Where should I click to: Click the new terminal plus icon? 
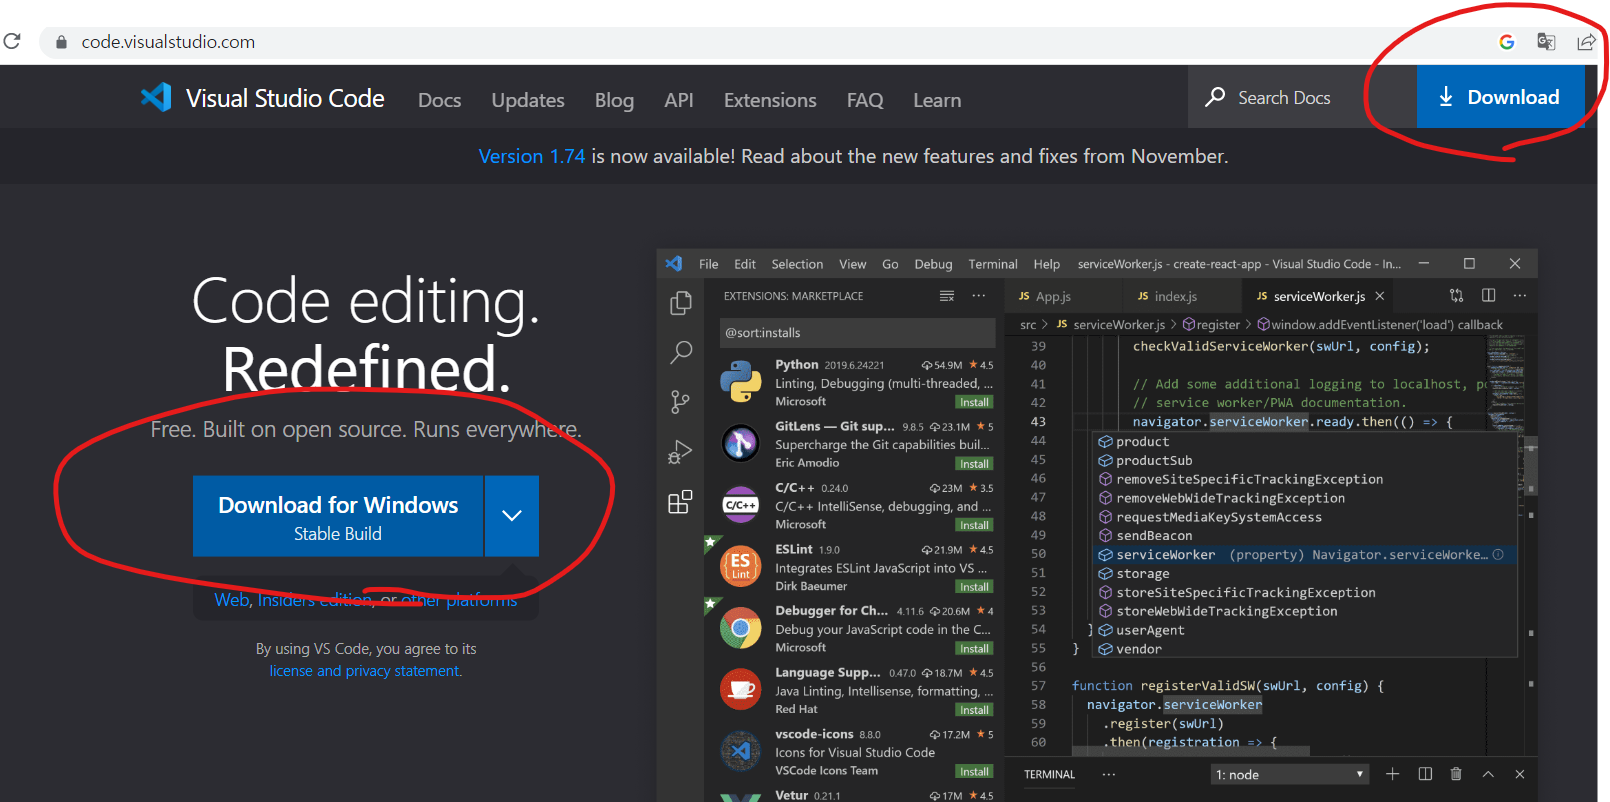[1392, 774]
